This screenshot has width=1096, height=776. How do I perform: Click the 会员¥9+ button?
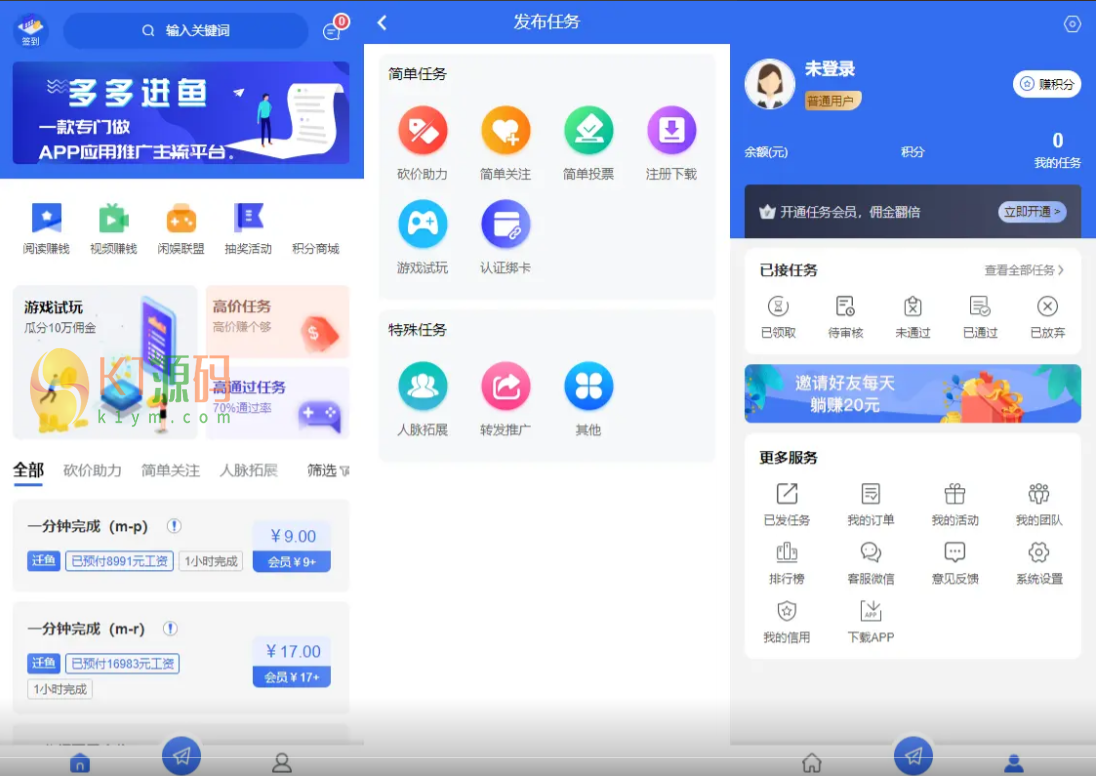click(x=291, y=561)
